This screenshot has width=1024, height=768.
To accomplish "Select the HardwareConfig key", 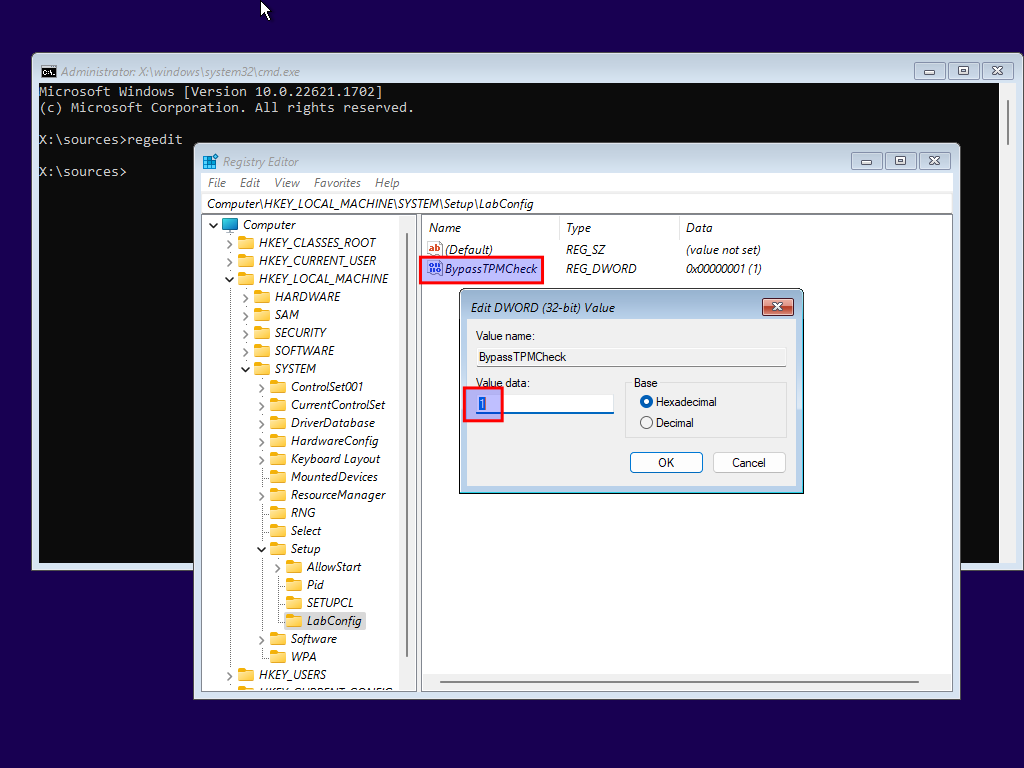I will pos(334,441).
